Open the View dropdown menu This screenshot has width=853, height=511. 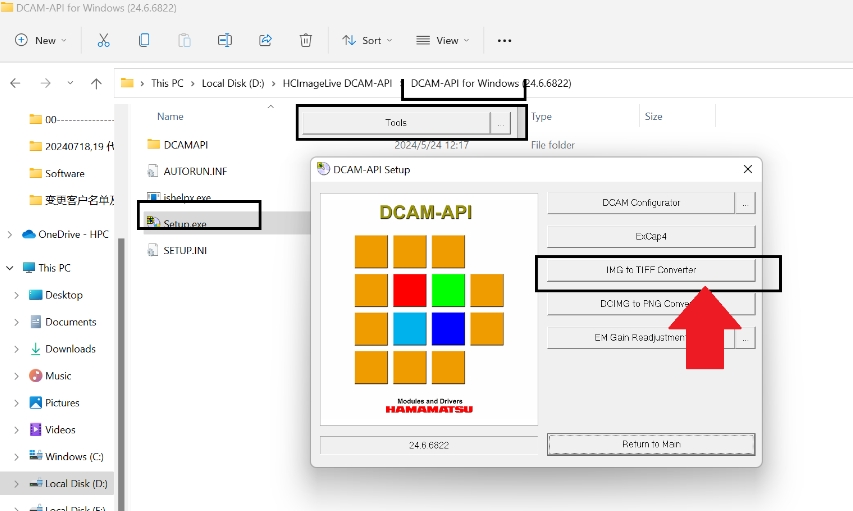[x=442, y=40]
